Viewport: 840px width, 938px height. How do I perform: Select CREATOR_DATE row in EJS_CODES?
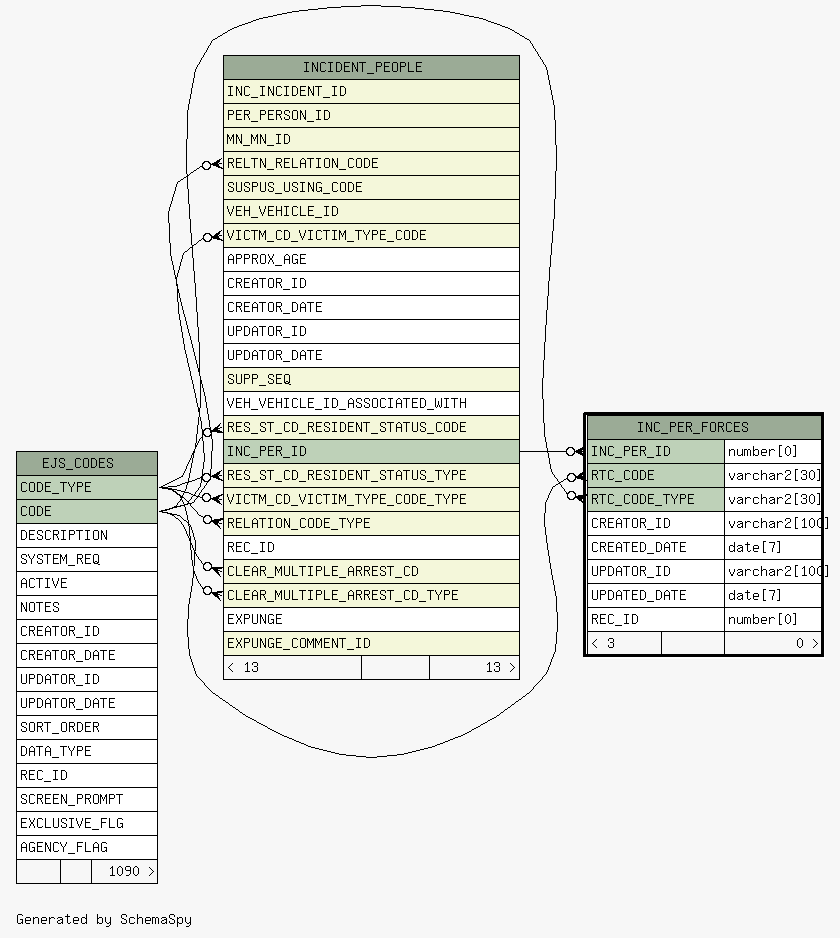[x=87, y=656]
